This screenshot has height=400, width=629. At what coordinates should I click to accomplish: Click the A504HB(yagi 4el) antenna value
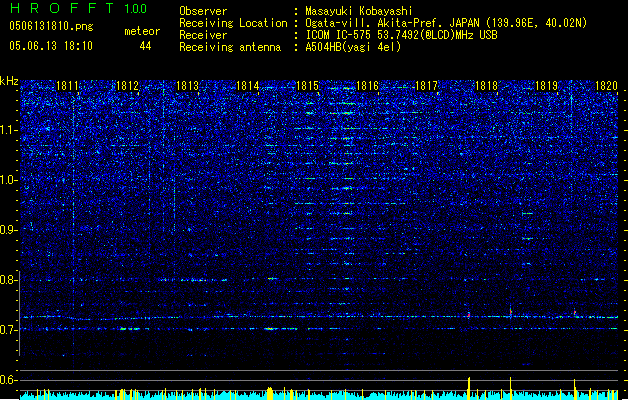pos(353,47)
